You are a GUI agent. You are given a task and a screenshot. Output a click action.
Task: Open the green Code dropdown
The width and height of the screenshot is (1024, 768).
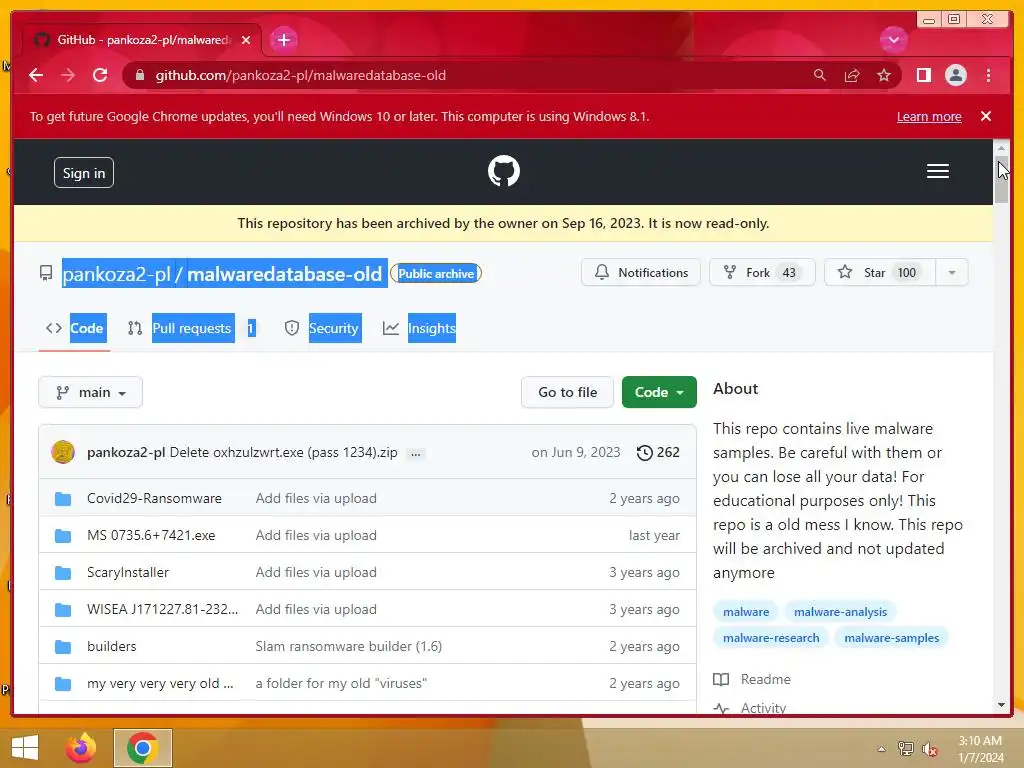tap(659, 392)
